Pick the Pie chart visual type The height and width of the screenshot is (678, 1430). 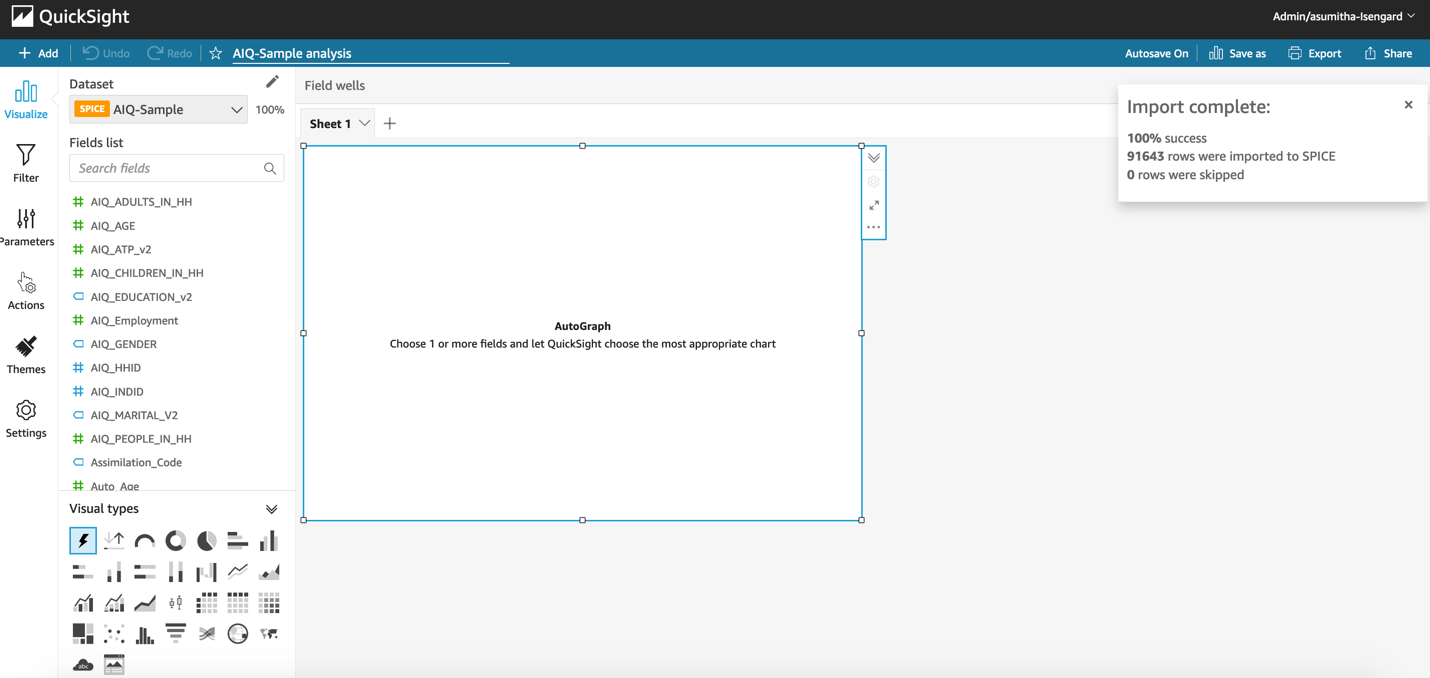coord(207,541)
